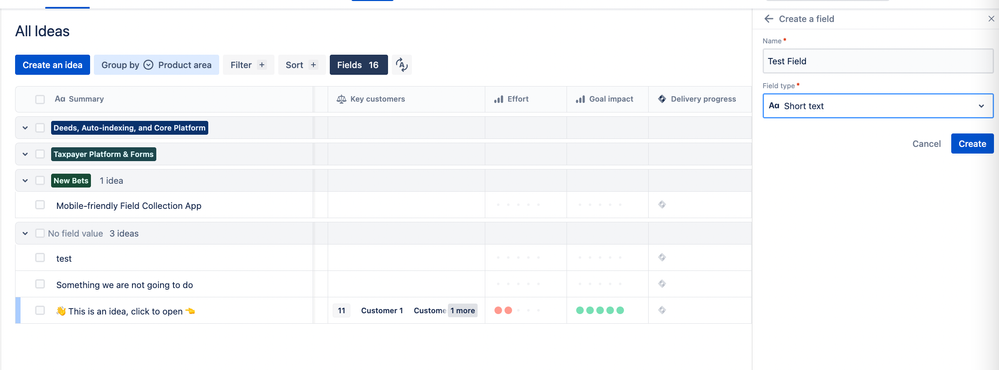Collapse the No field value group

[x=25, y=234]
